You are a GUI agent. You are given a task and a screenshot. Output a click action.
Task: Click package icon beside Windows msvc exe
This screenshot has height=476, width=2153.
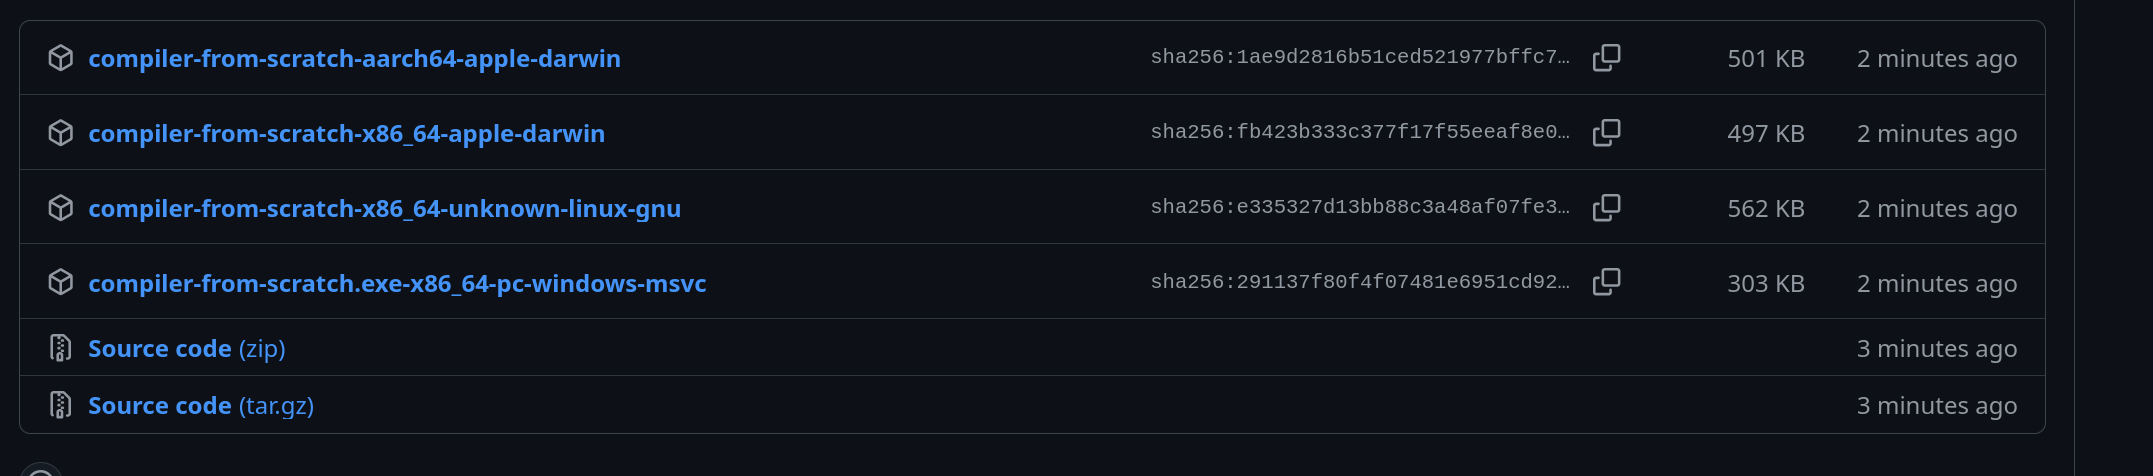click(x=61, y=283)
